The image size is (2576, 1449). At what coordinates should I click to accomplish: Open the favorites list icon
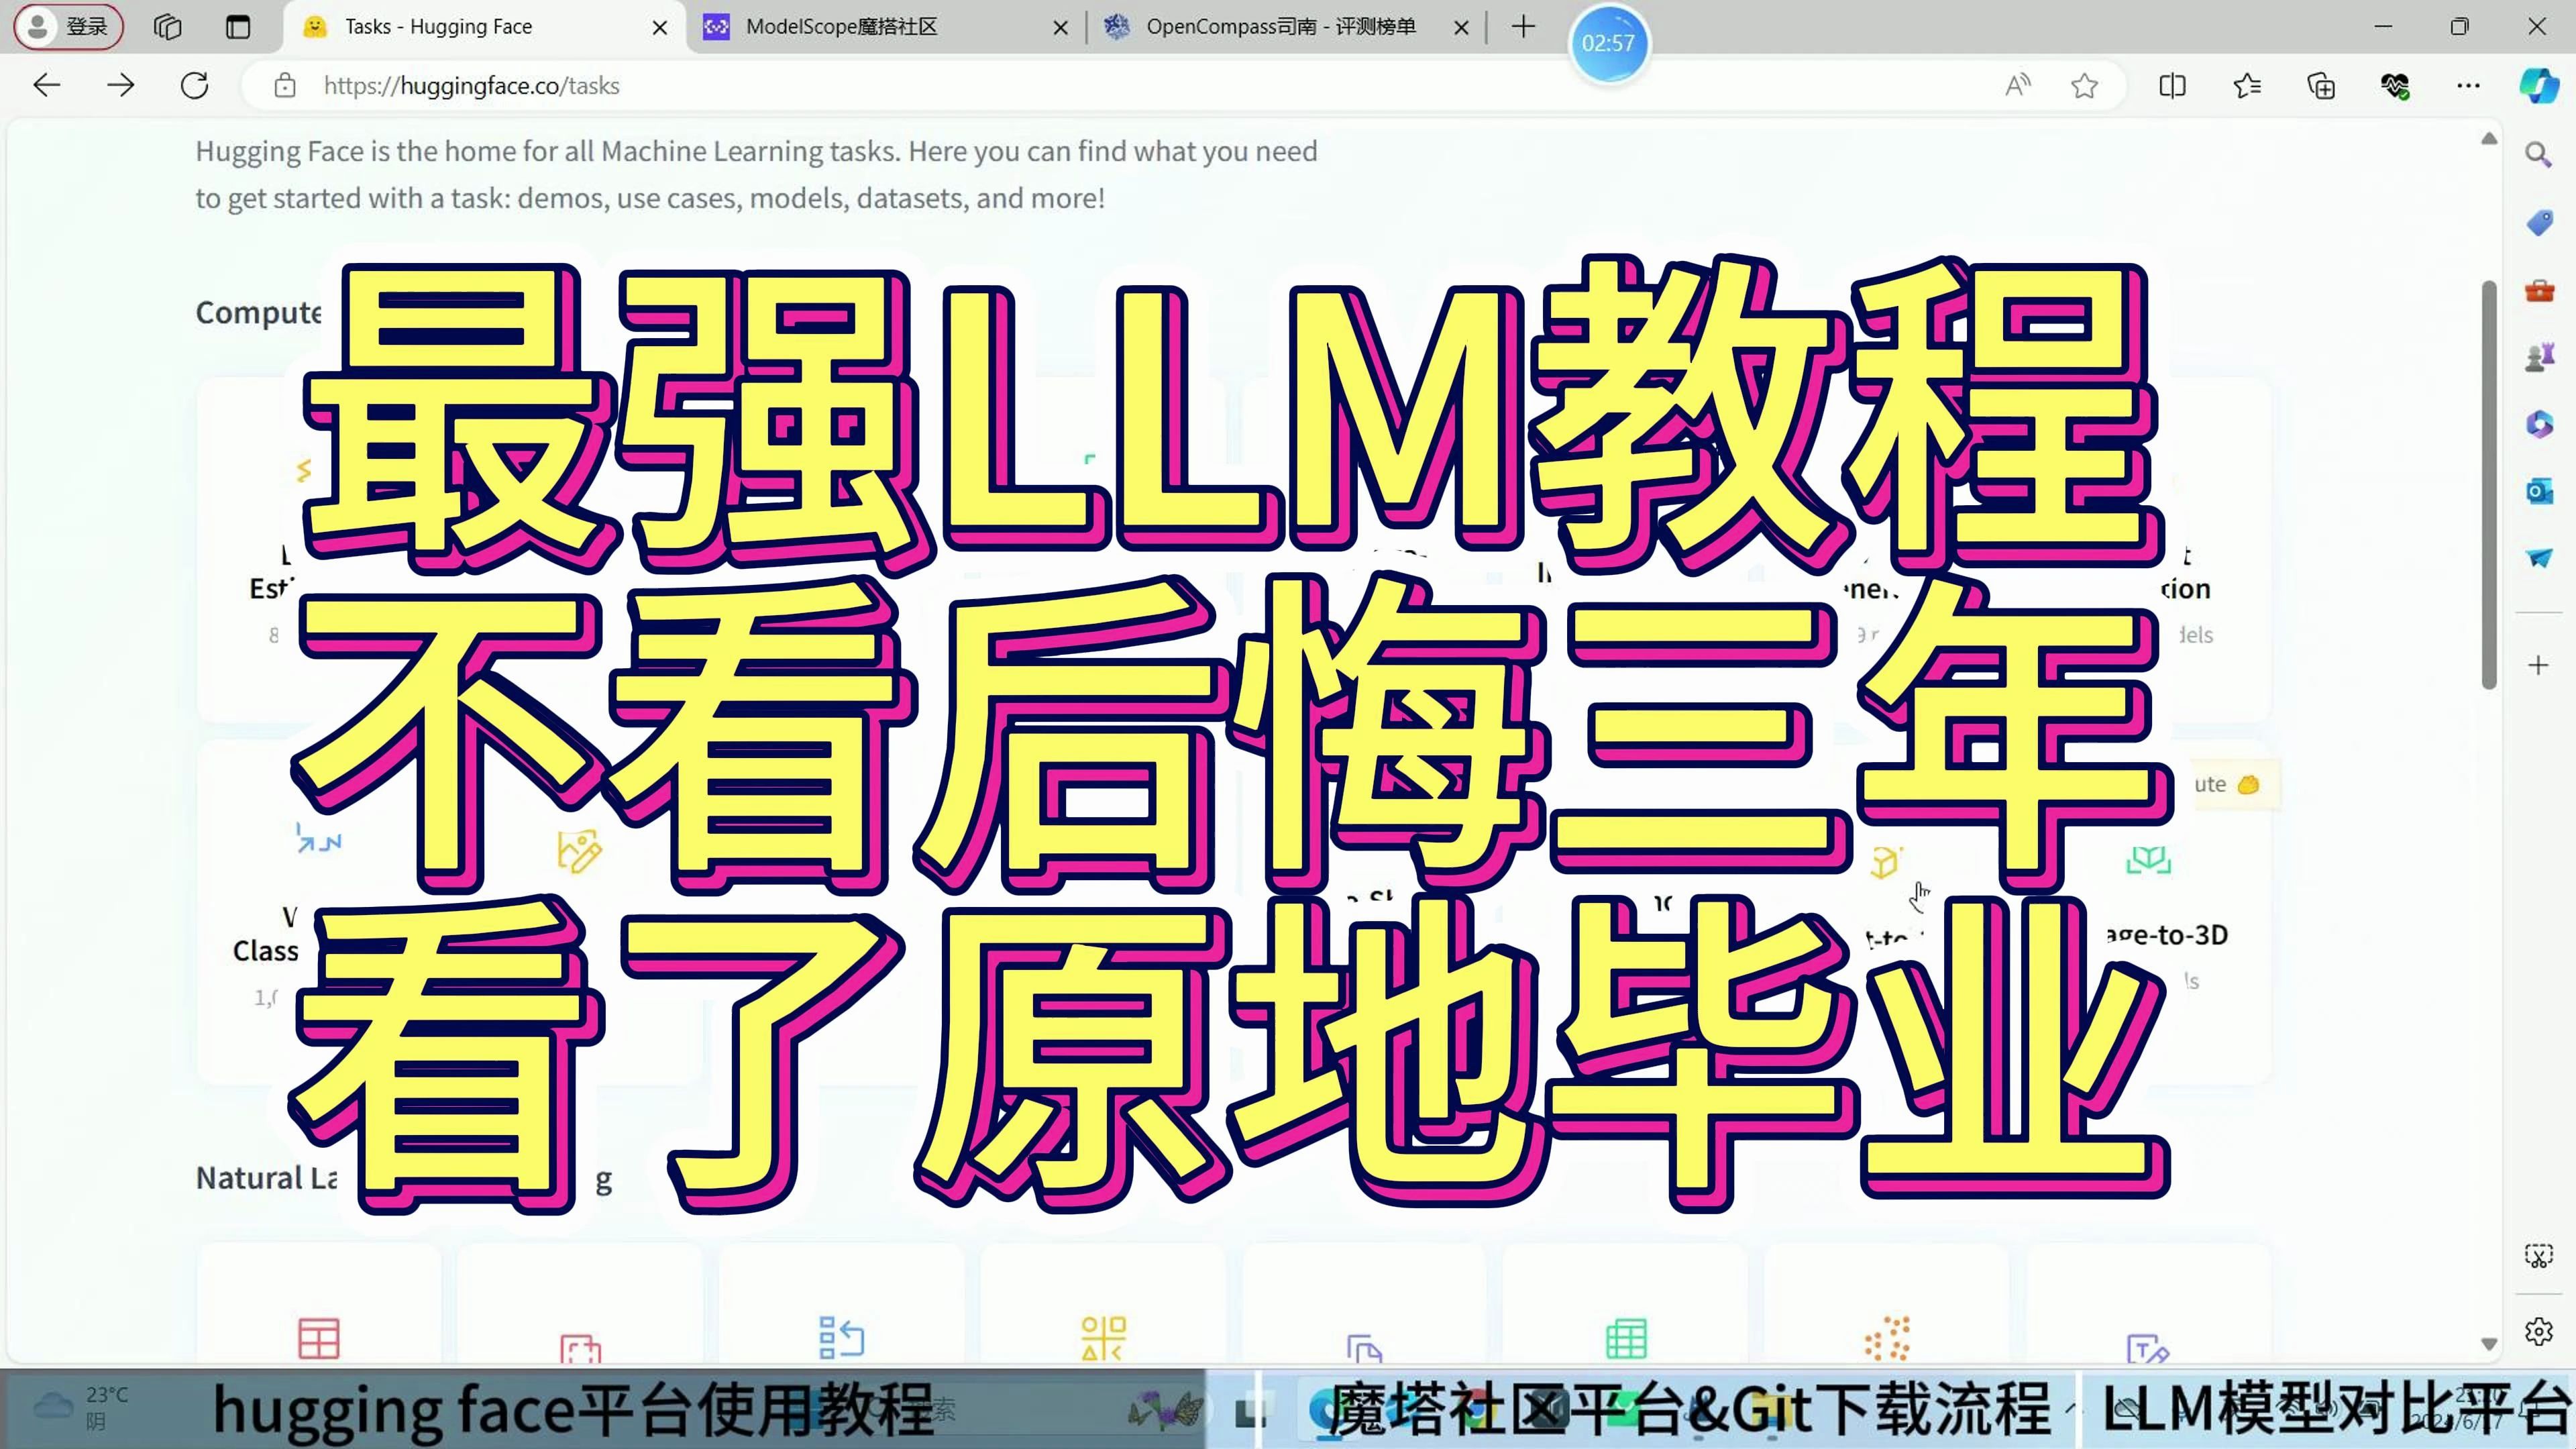click(2247, 86)
